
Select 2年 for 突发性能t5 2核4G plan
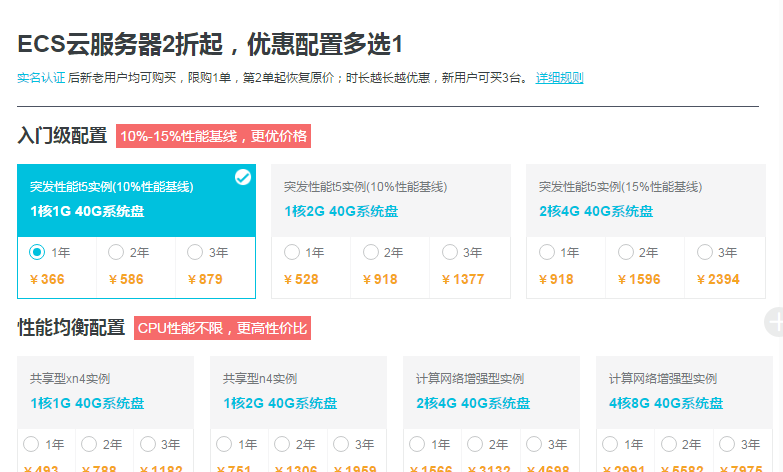(626, 252)
